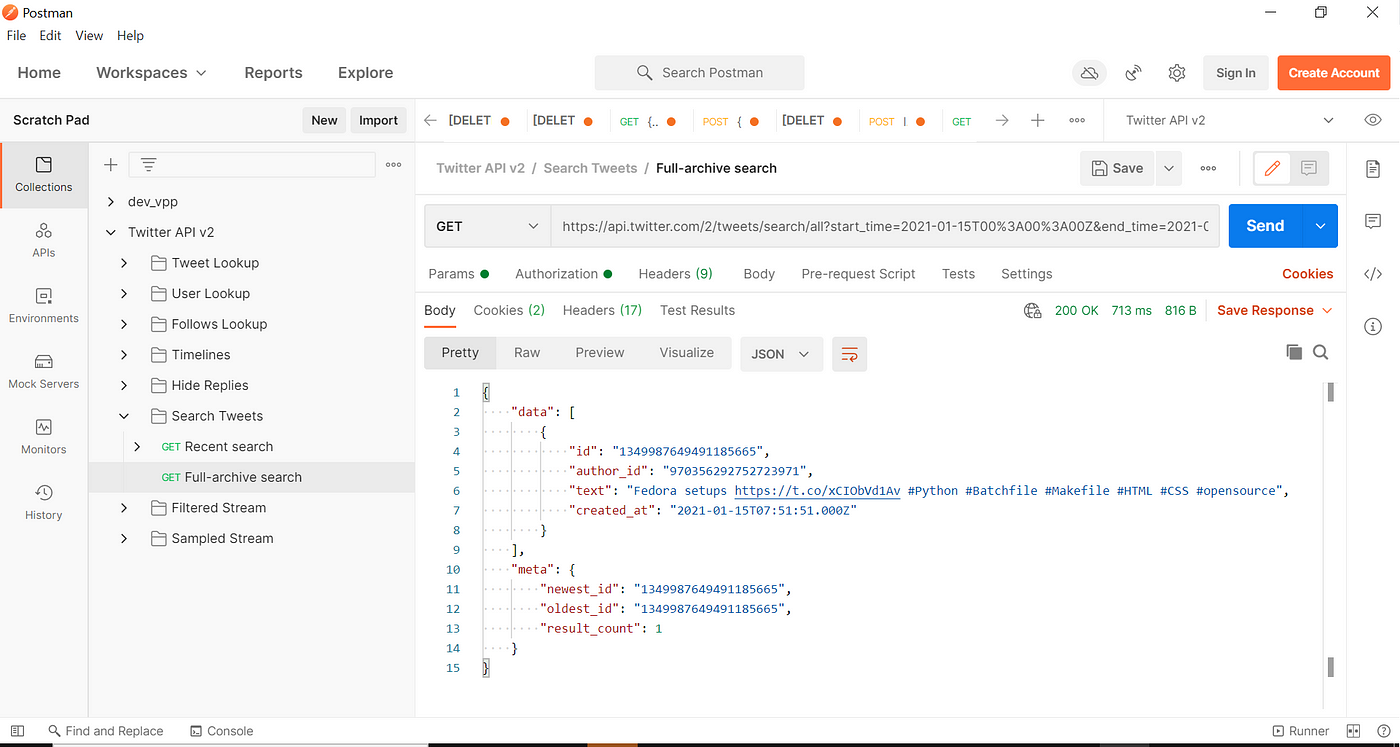Click the cloud sync status icon
Screen dimensions: 1400x747
[x=1090, y=73]
